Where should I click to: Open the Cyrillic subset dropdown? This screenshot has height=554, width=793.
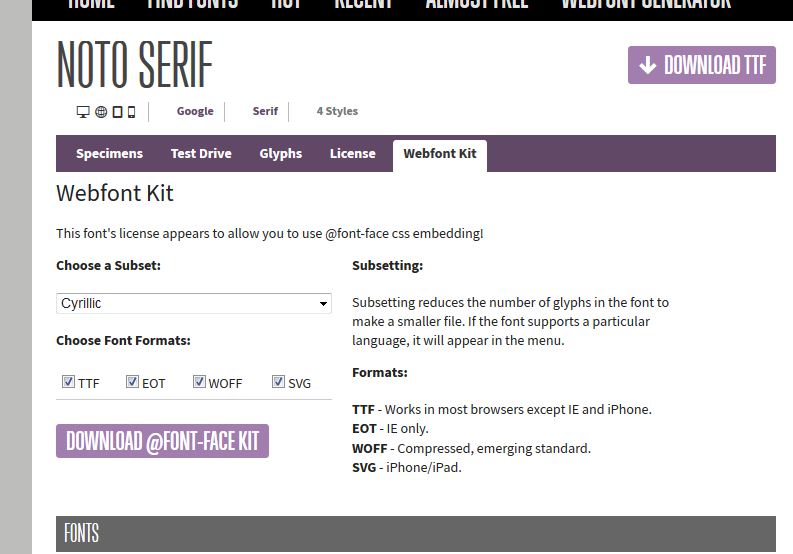(194, 303)
